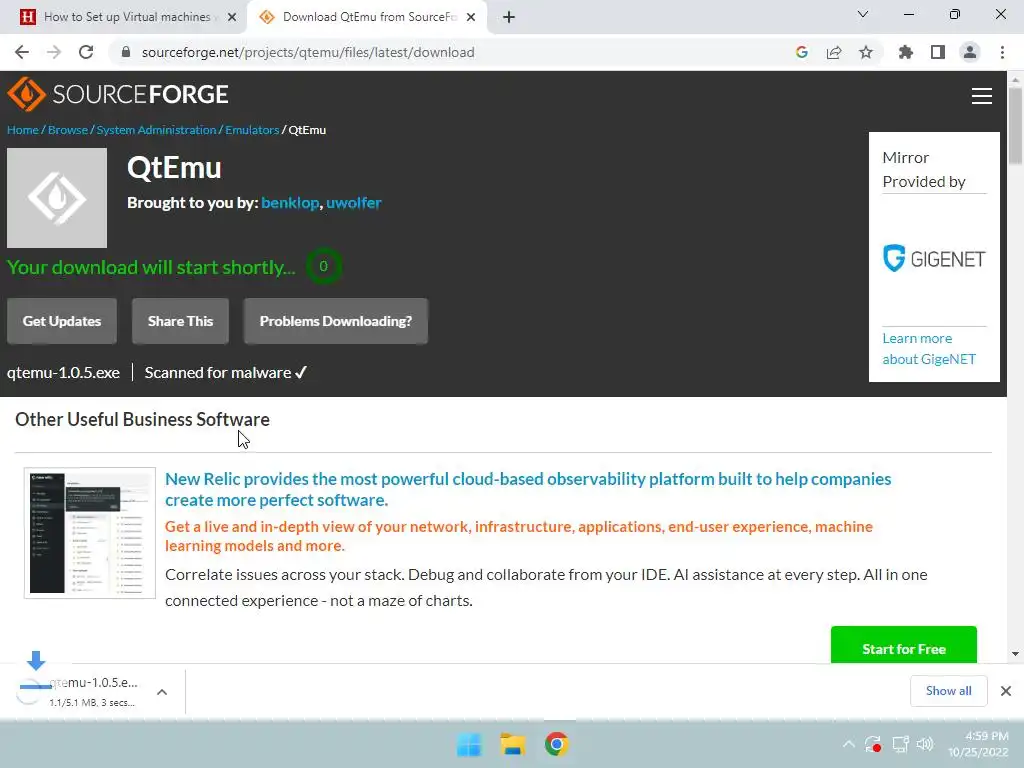The width and height of the screenshot is (1024, 768).
Task: Click the download countdown circle
Action: tap(323, 266)
